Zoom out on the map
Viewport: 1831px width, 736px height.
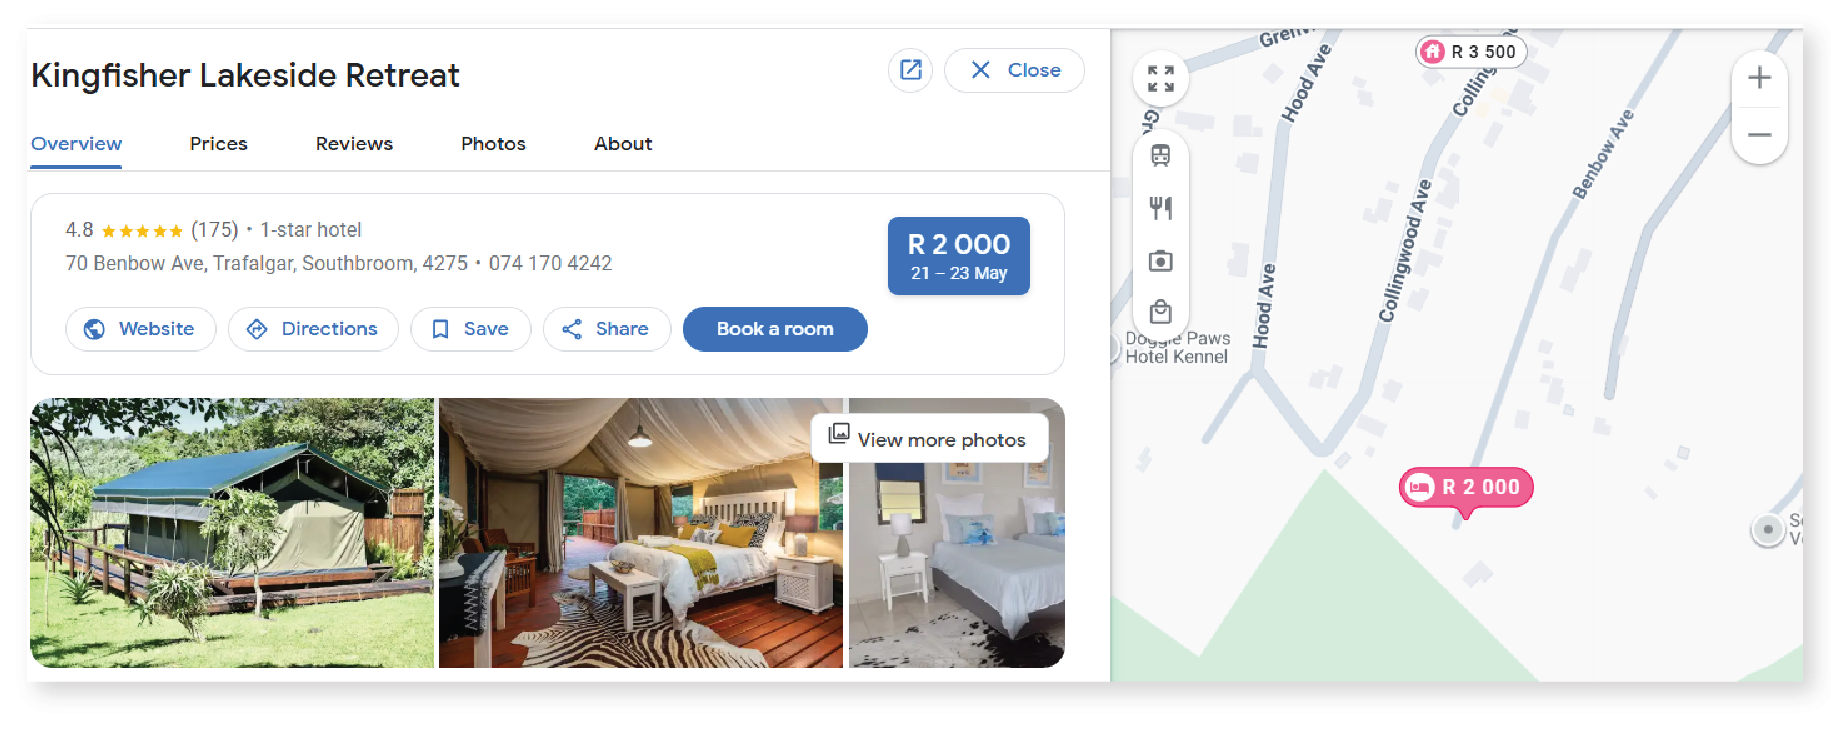pos(1760,135)
